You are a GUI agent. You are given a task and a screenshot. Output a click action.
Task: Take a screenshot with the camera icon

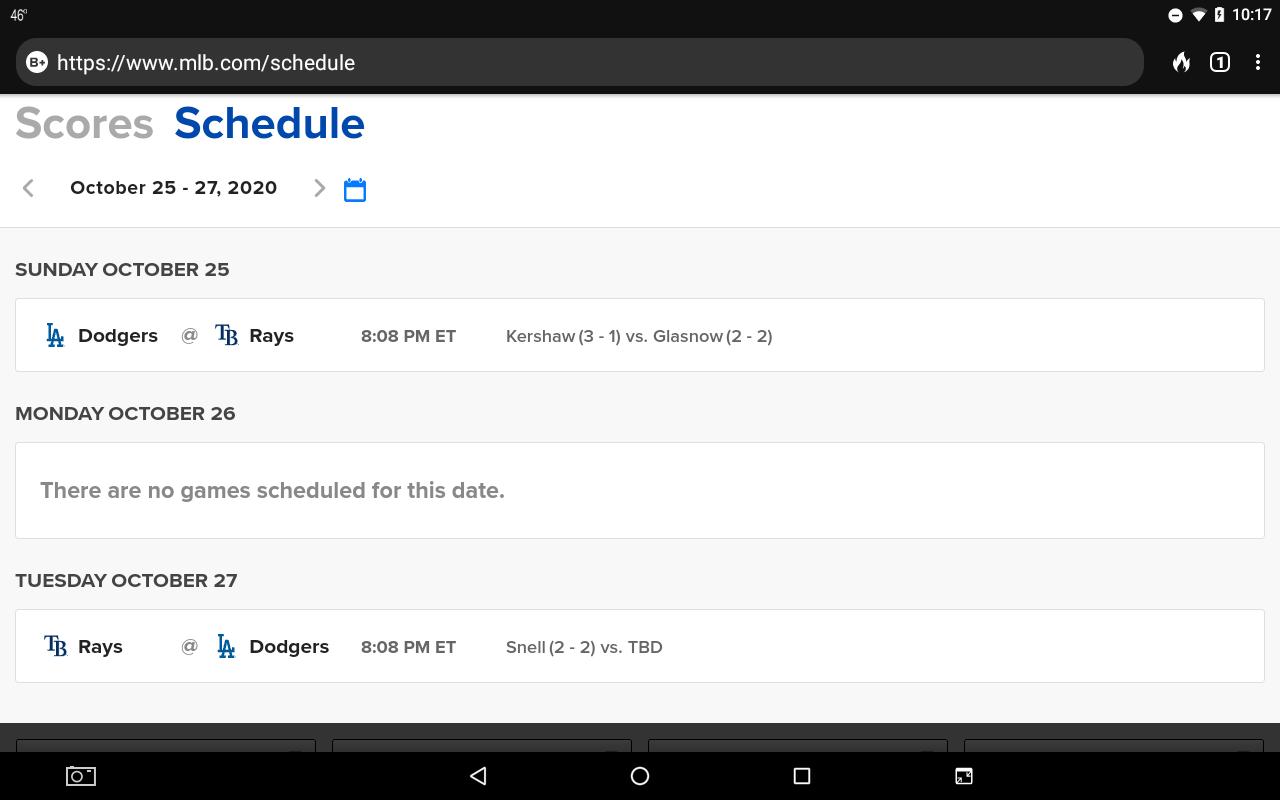tap(81, 776)
